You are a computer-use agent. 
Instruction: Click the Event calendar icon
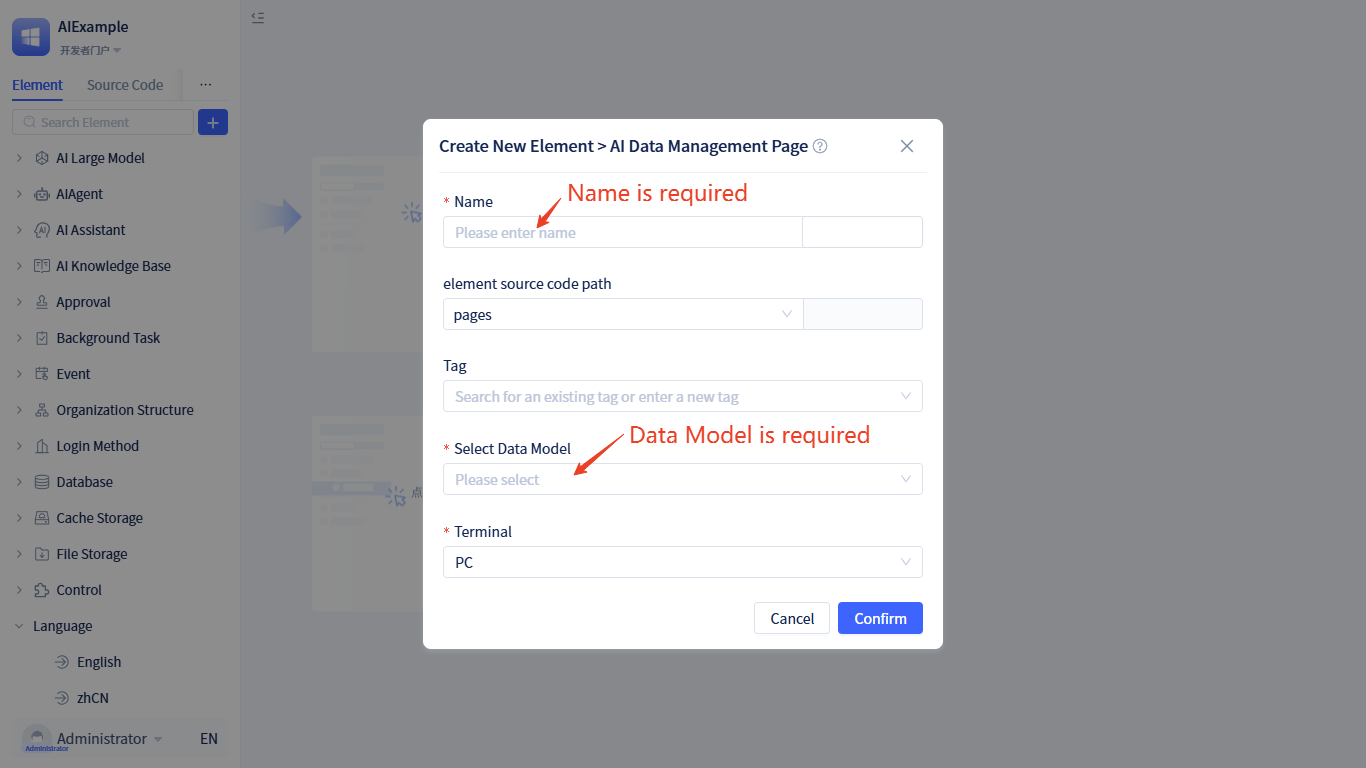(42, 374)
